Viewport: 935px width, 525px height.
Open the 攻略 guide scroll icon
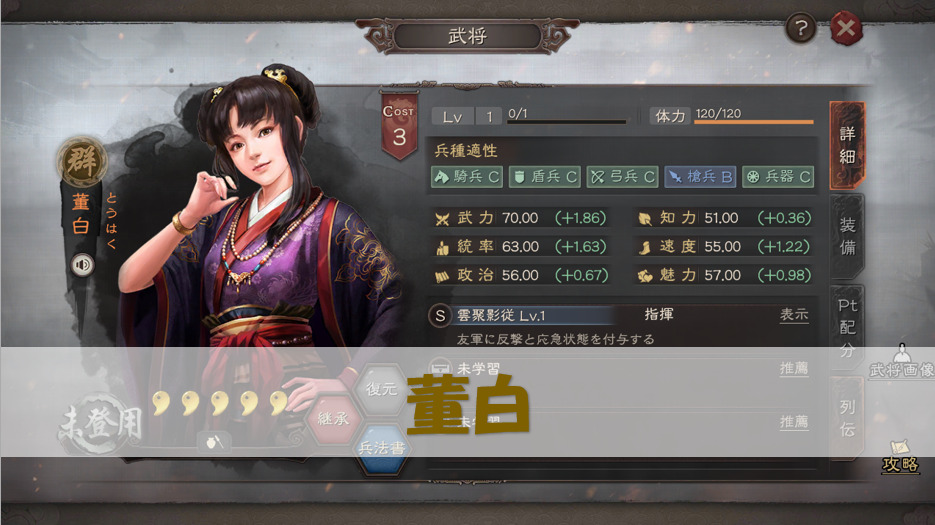900,456
